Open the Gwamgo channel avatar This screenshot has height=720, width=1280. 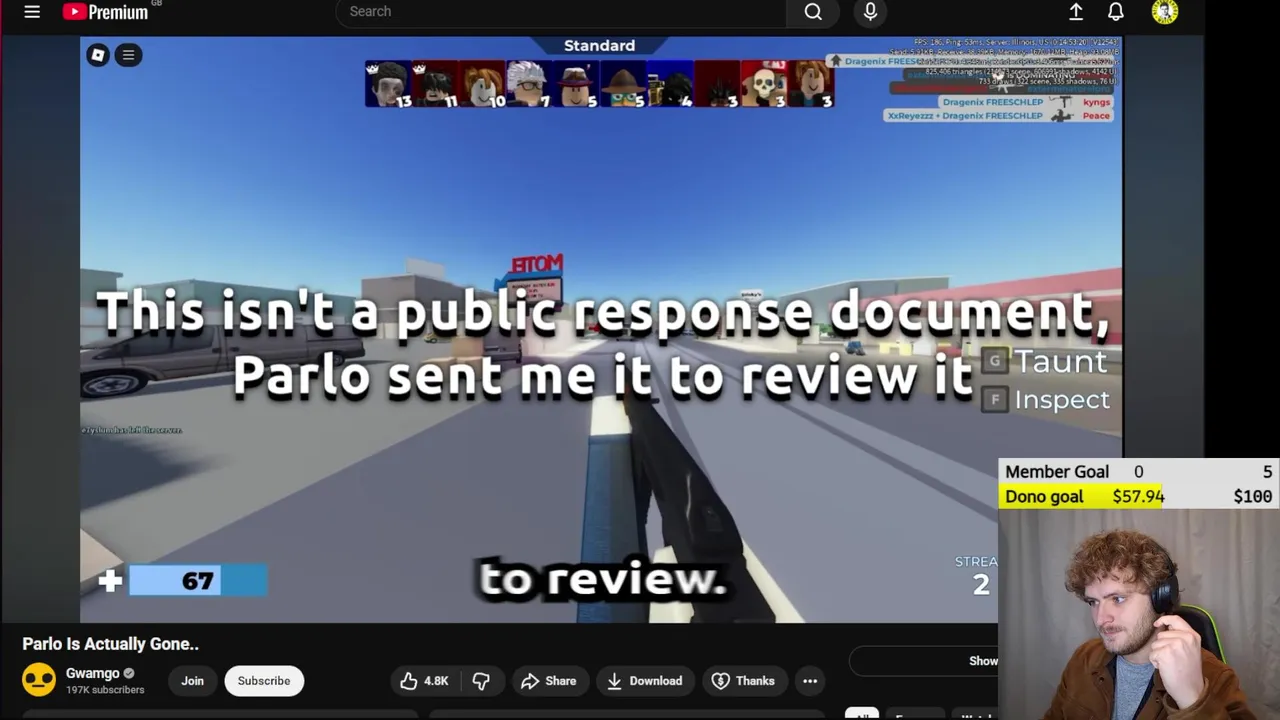click(x=39, y=680)
